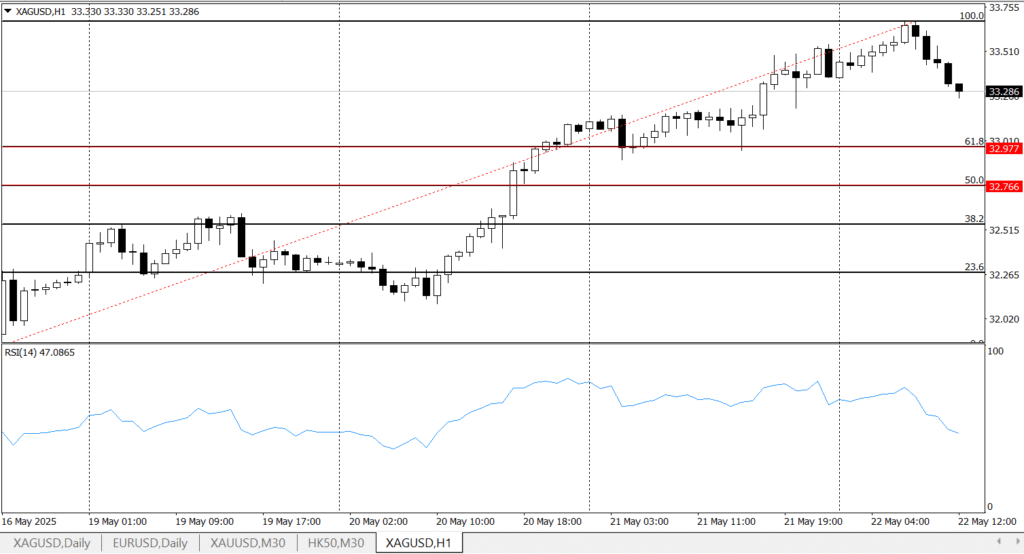Select the red 32.977 price level tag
Image resolution: width=1024 pixels, height=554 pixels.
[1003, 148]
